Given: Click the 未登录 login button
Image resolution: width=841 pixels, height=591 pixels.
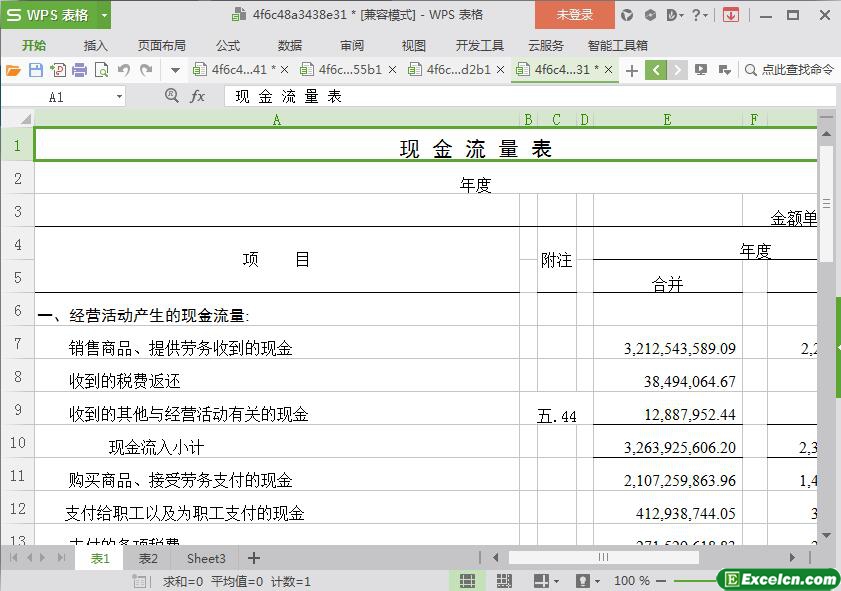Looking at the screenshot, I should pyautogui.click(x=574, y=15).
